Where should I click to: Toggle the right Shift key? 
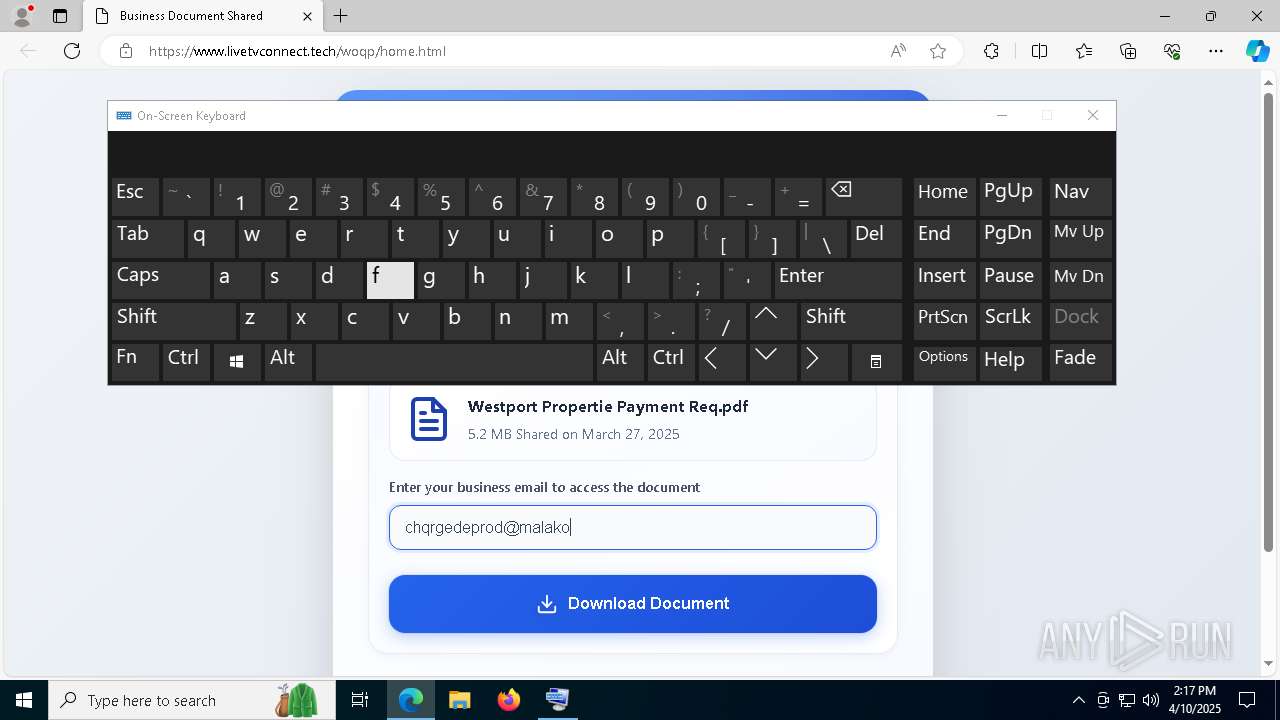851,320
